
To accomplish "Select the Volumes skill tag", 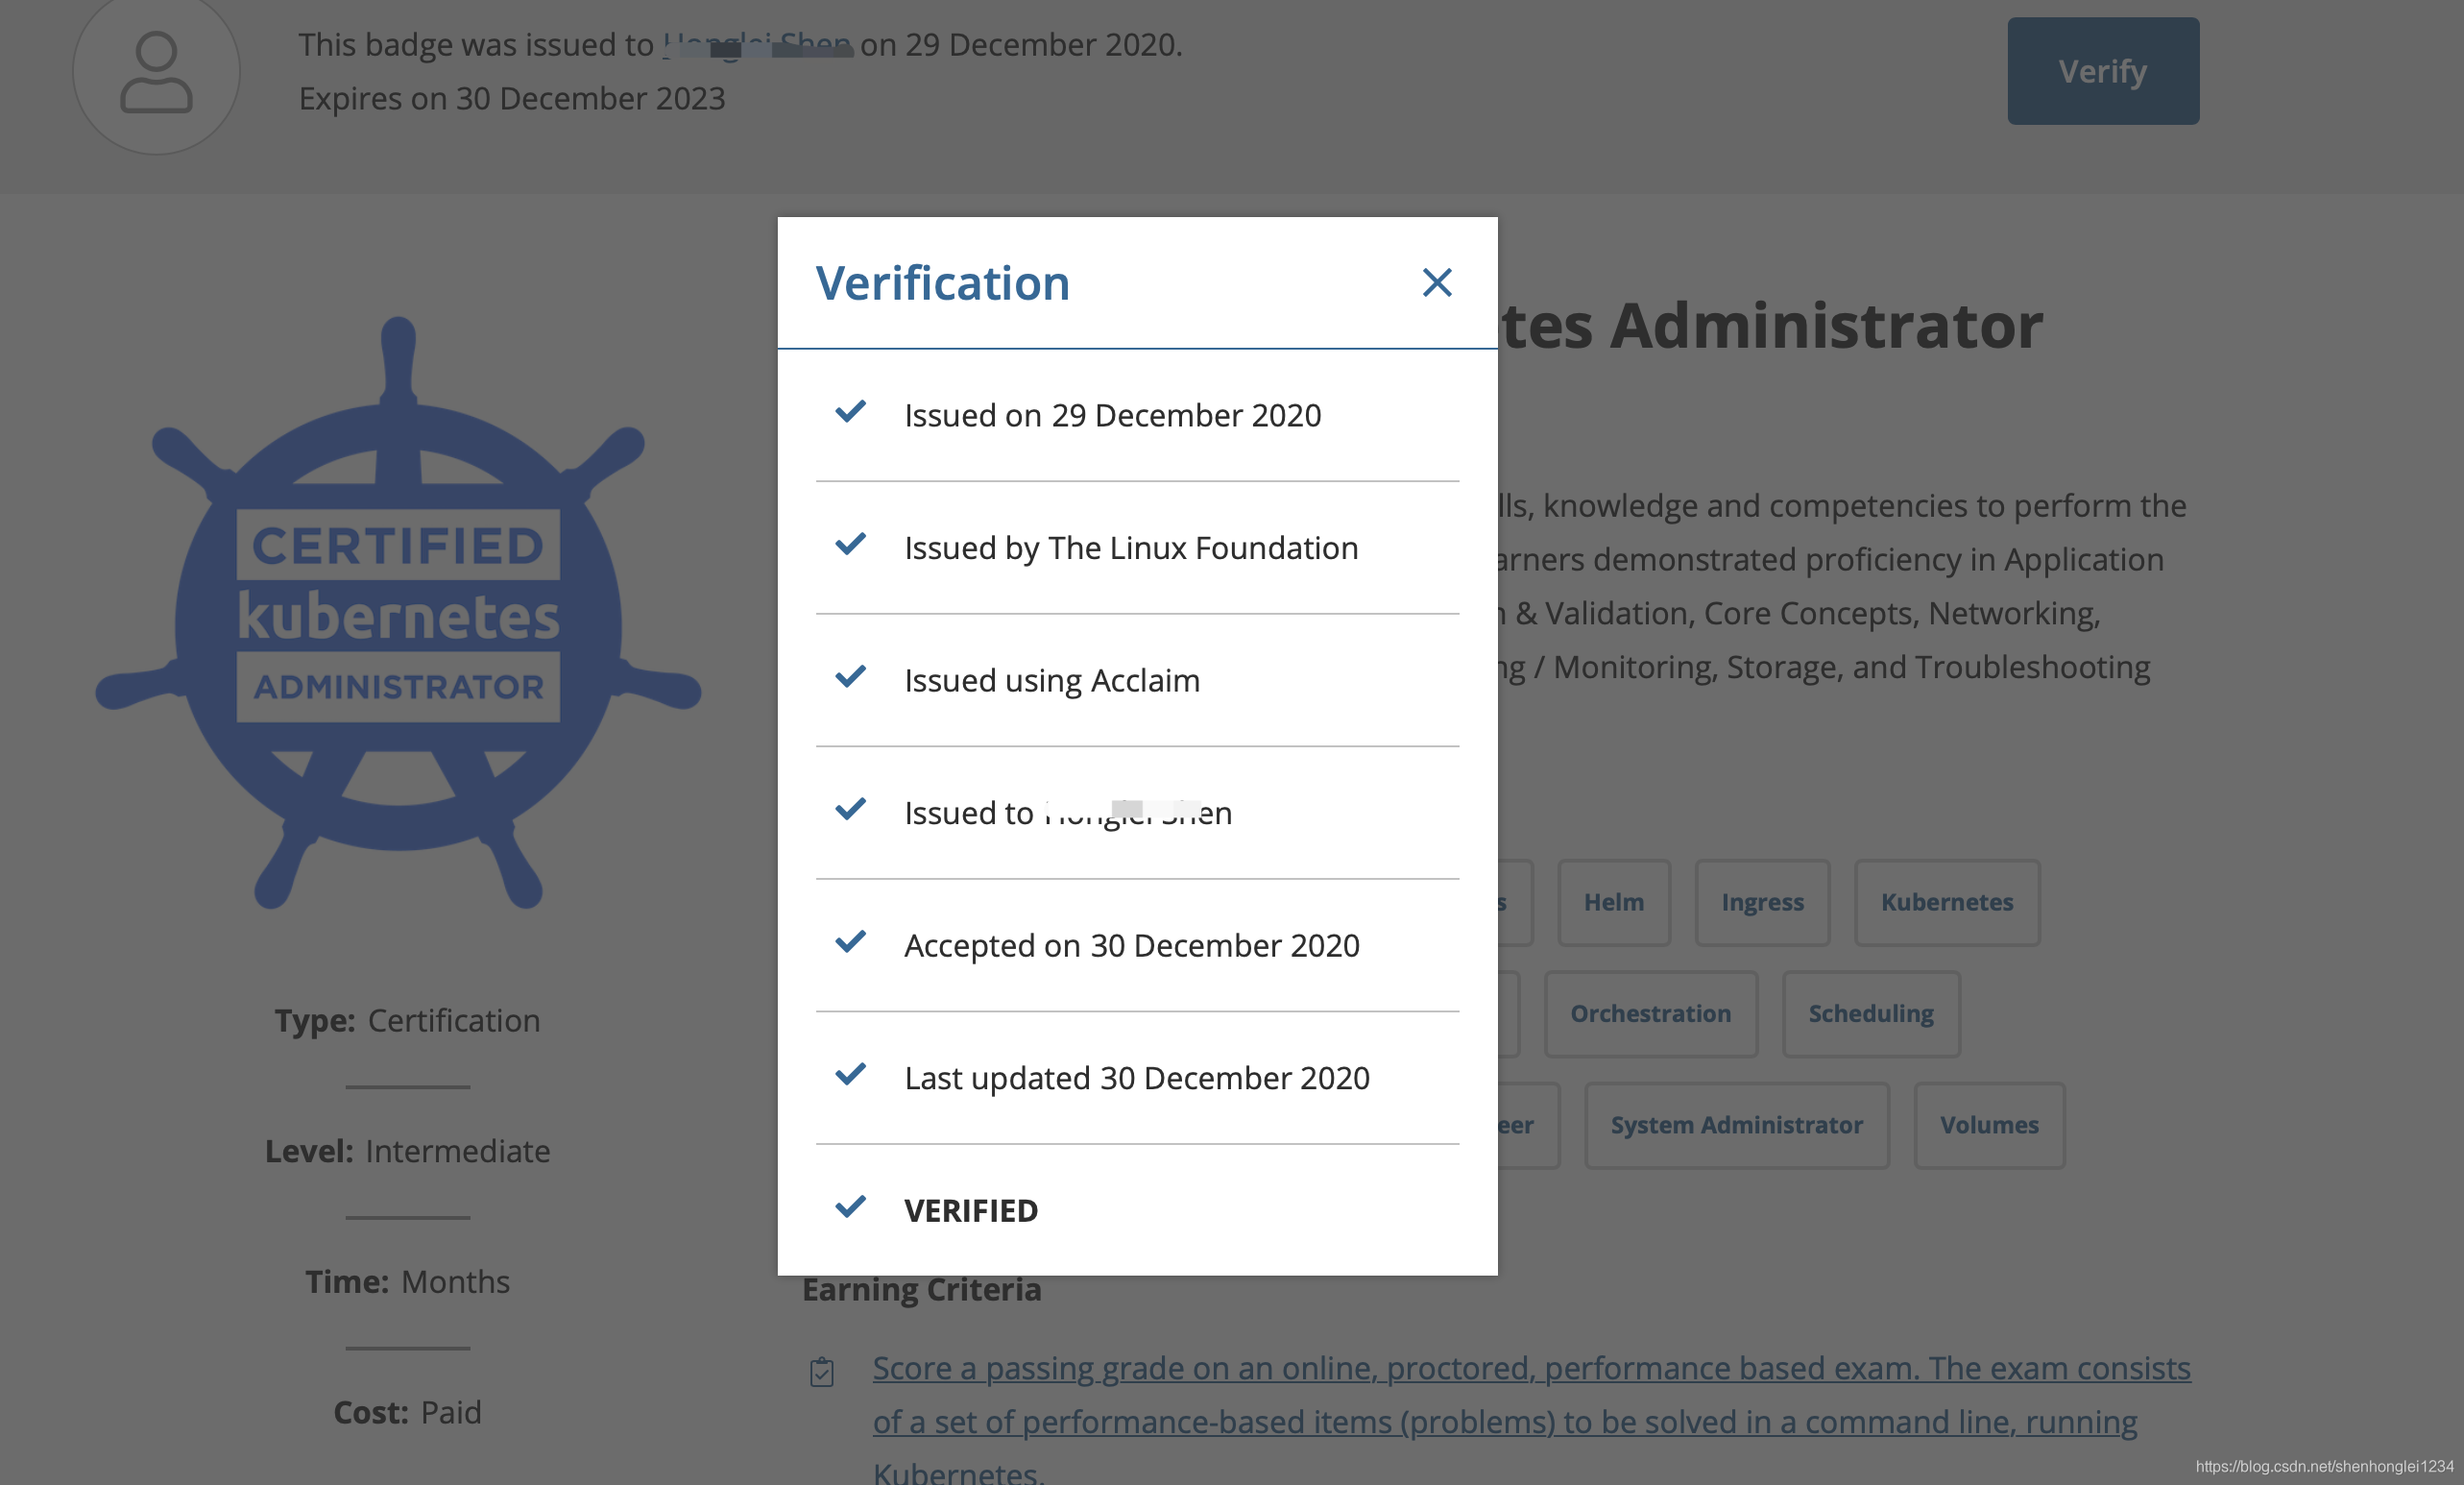I will pos(1989,1125).
